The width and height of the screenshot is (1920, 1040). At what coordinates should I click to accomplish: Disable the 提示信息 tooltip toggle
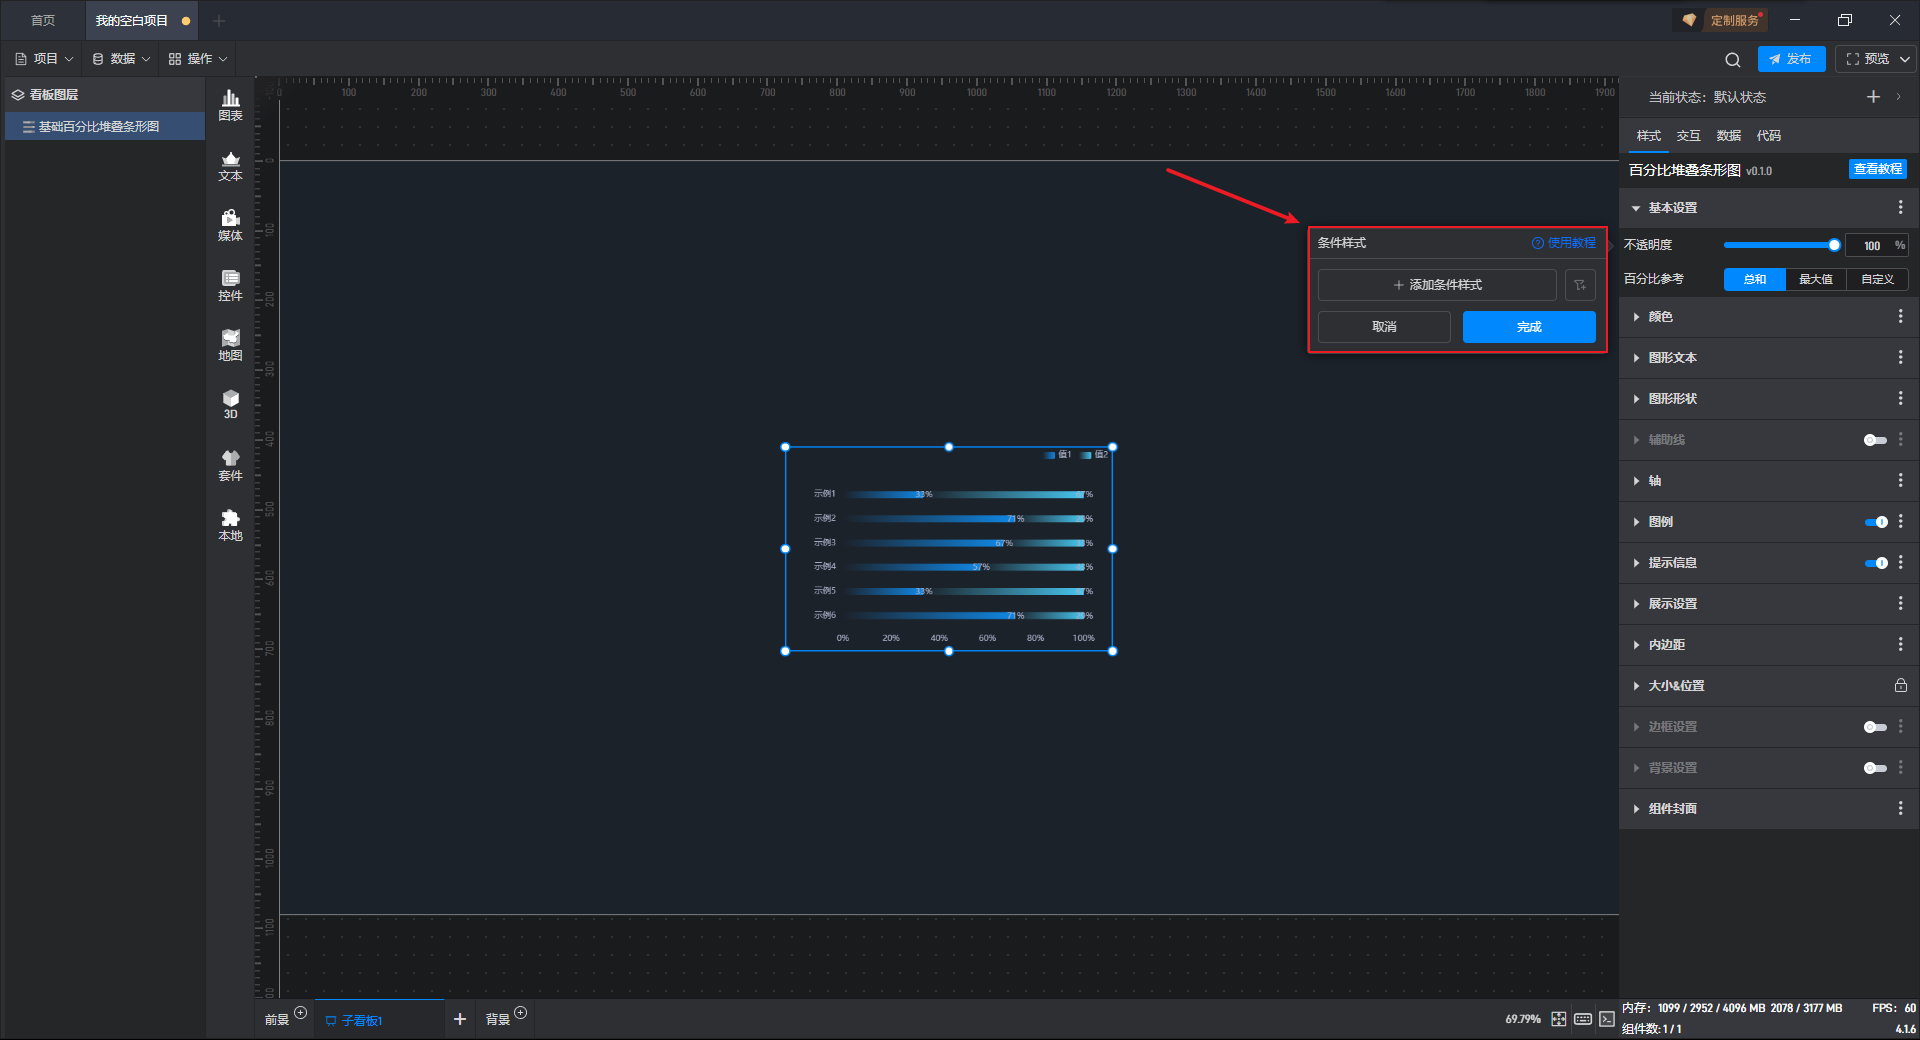[1876, 563]
